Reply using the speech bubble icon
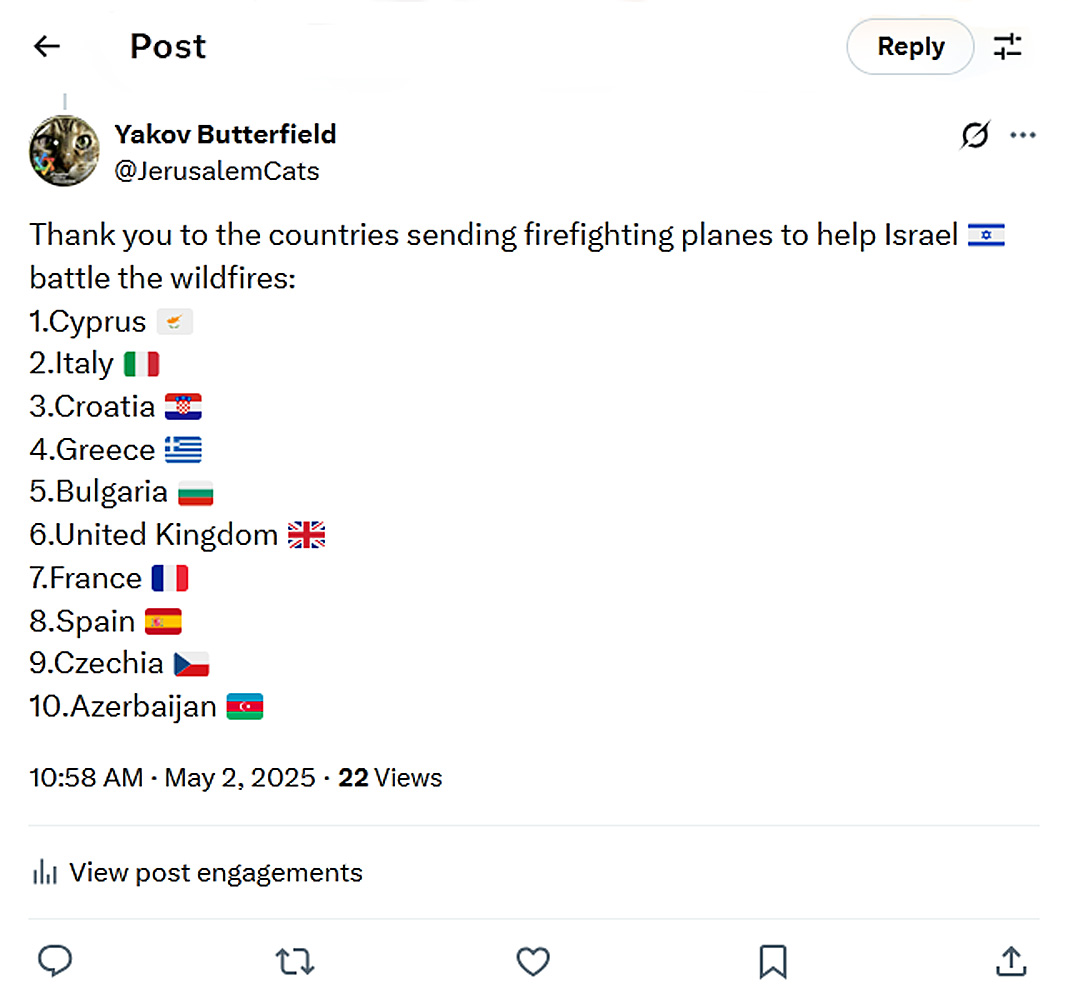This screenshot has width=1068, height=1003. [x=54, y=961]
